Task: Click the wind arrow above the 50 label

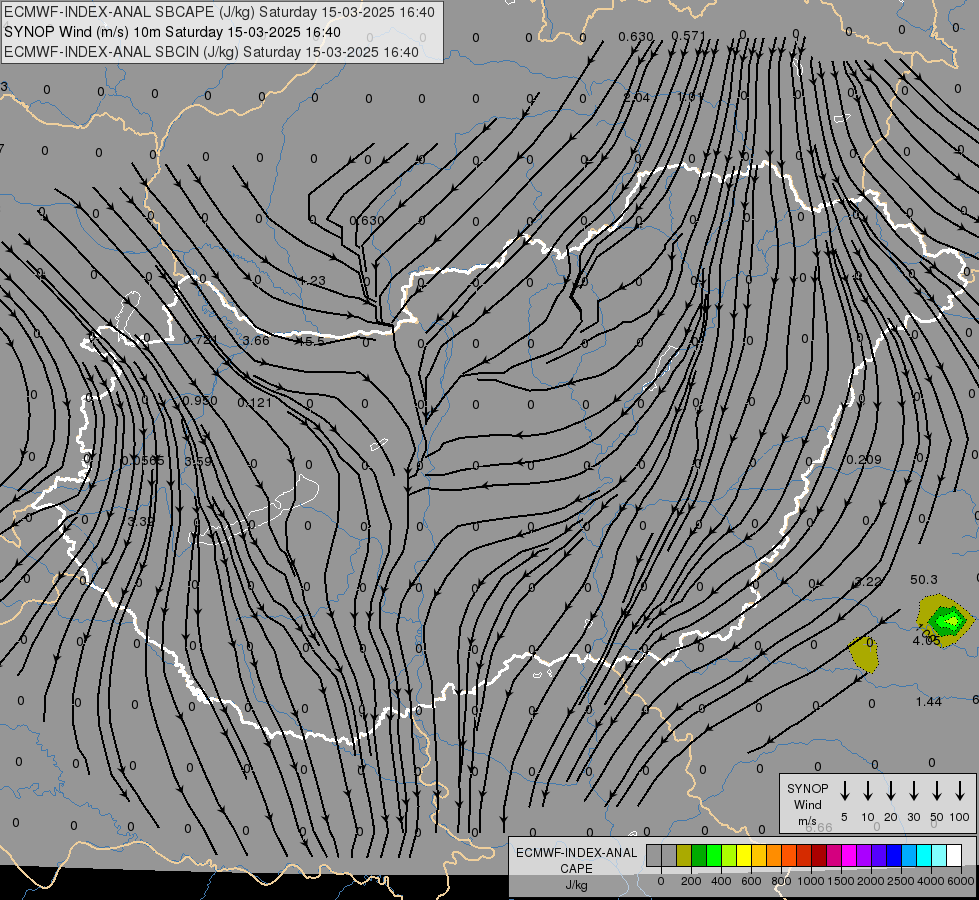Action: 937,791
